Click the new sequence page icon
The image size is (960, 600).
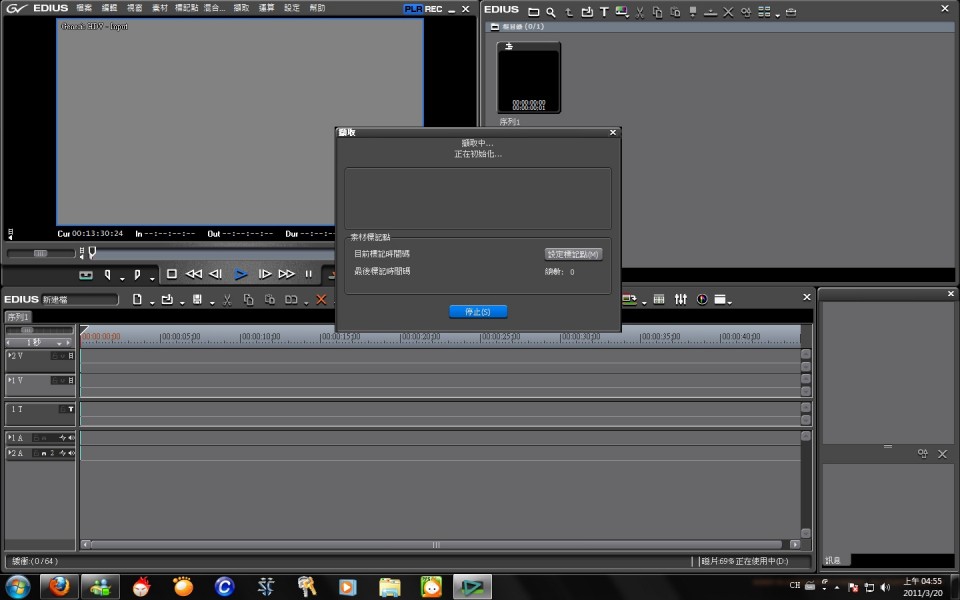coord(138,299)
